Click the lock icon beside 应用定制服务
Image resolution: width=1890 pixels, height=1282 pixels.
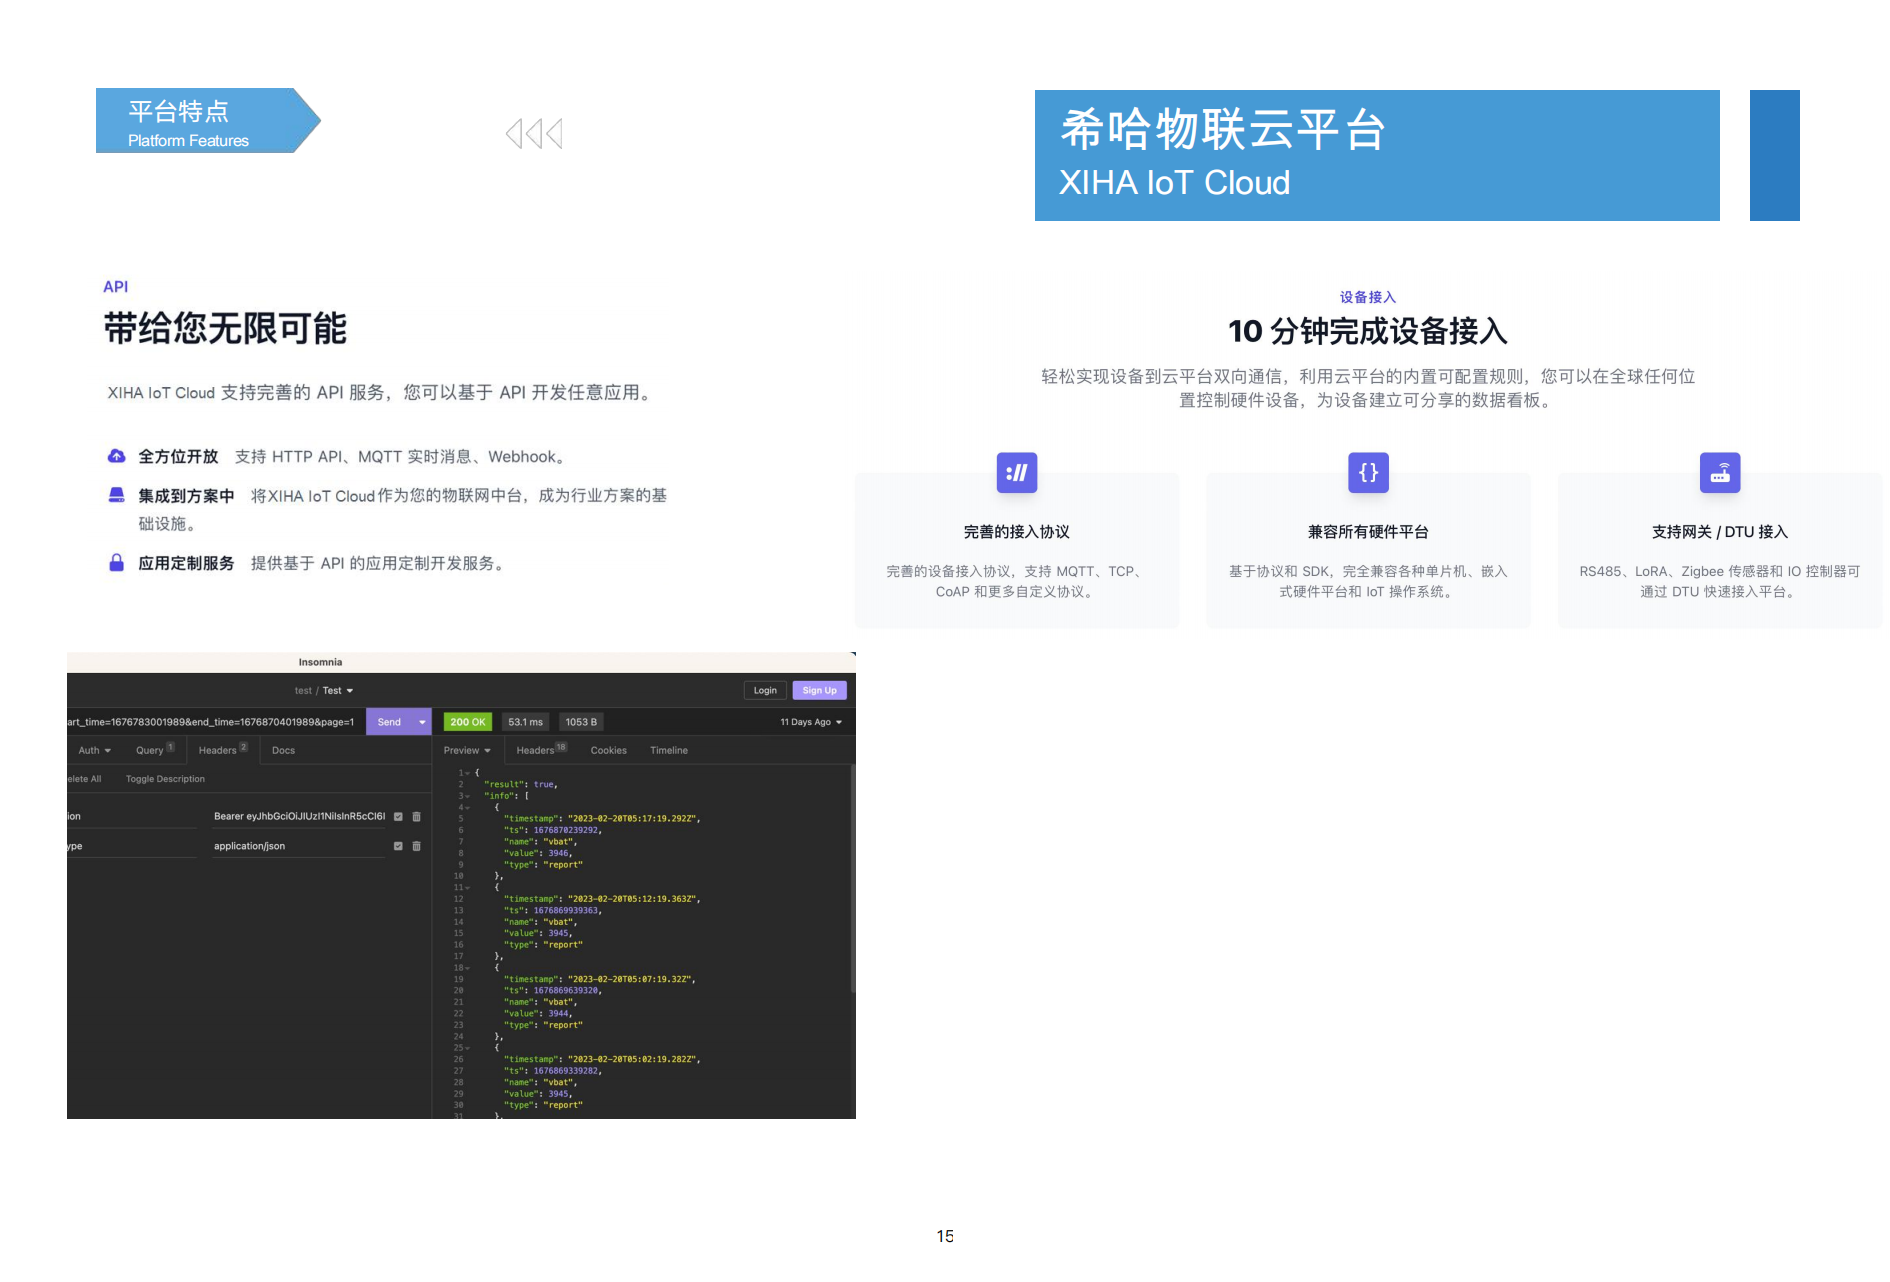tap(117, 562)
